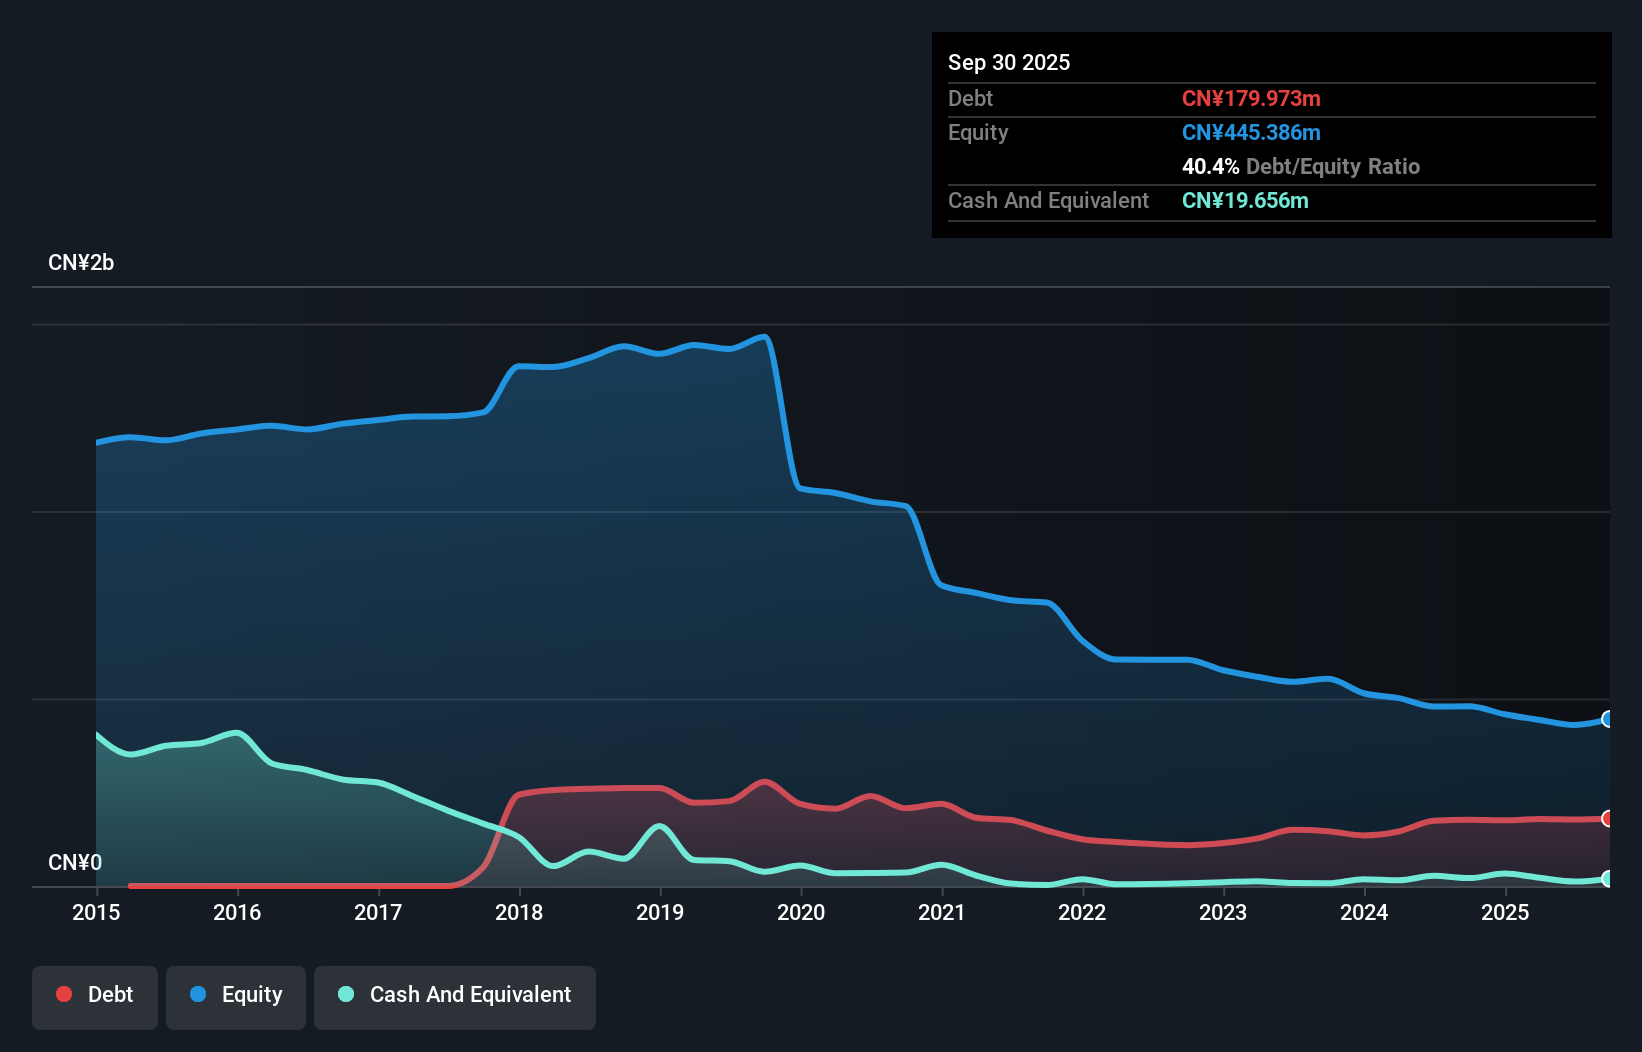1642x1052 pixels.
Task: Click the Debt value CN¥179.973m
Action: [x=1251, y=98]
